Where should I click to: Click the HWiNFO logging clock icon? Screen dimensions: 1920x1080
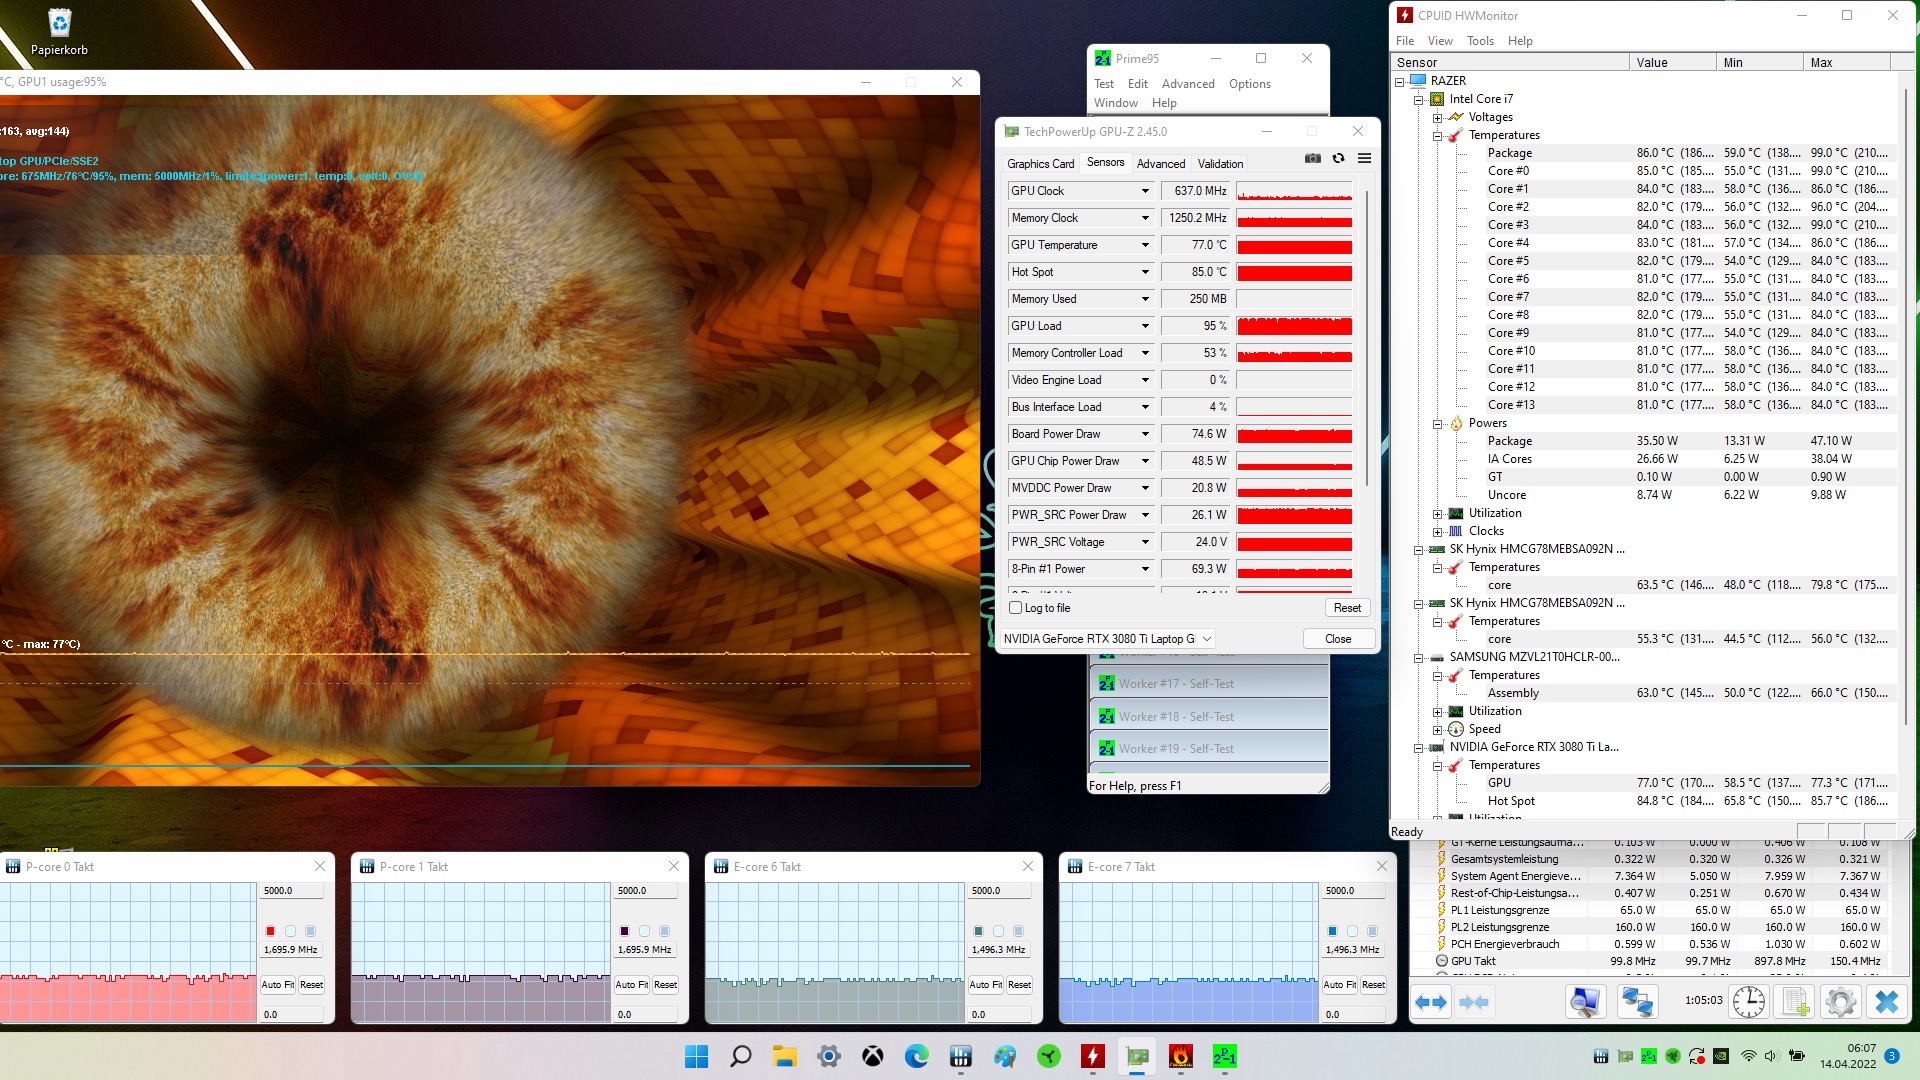[x=1748, y=1001]
